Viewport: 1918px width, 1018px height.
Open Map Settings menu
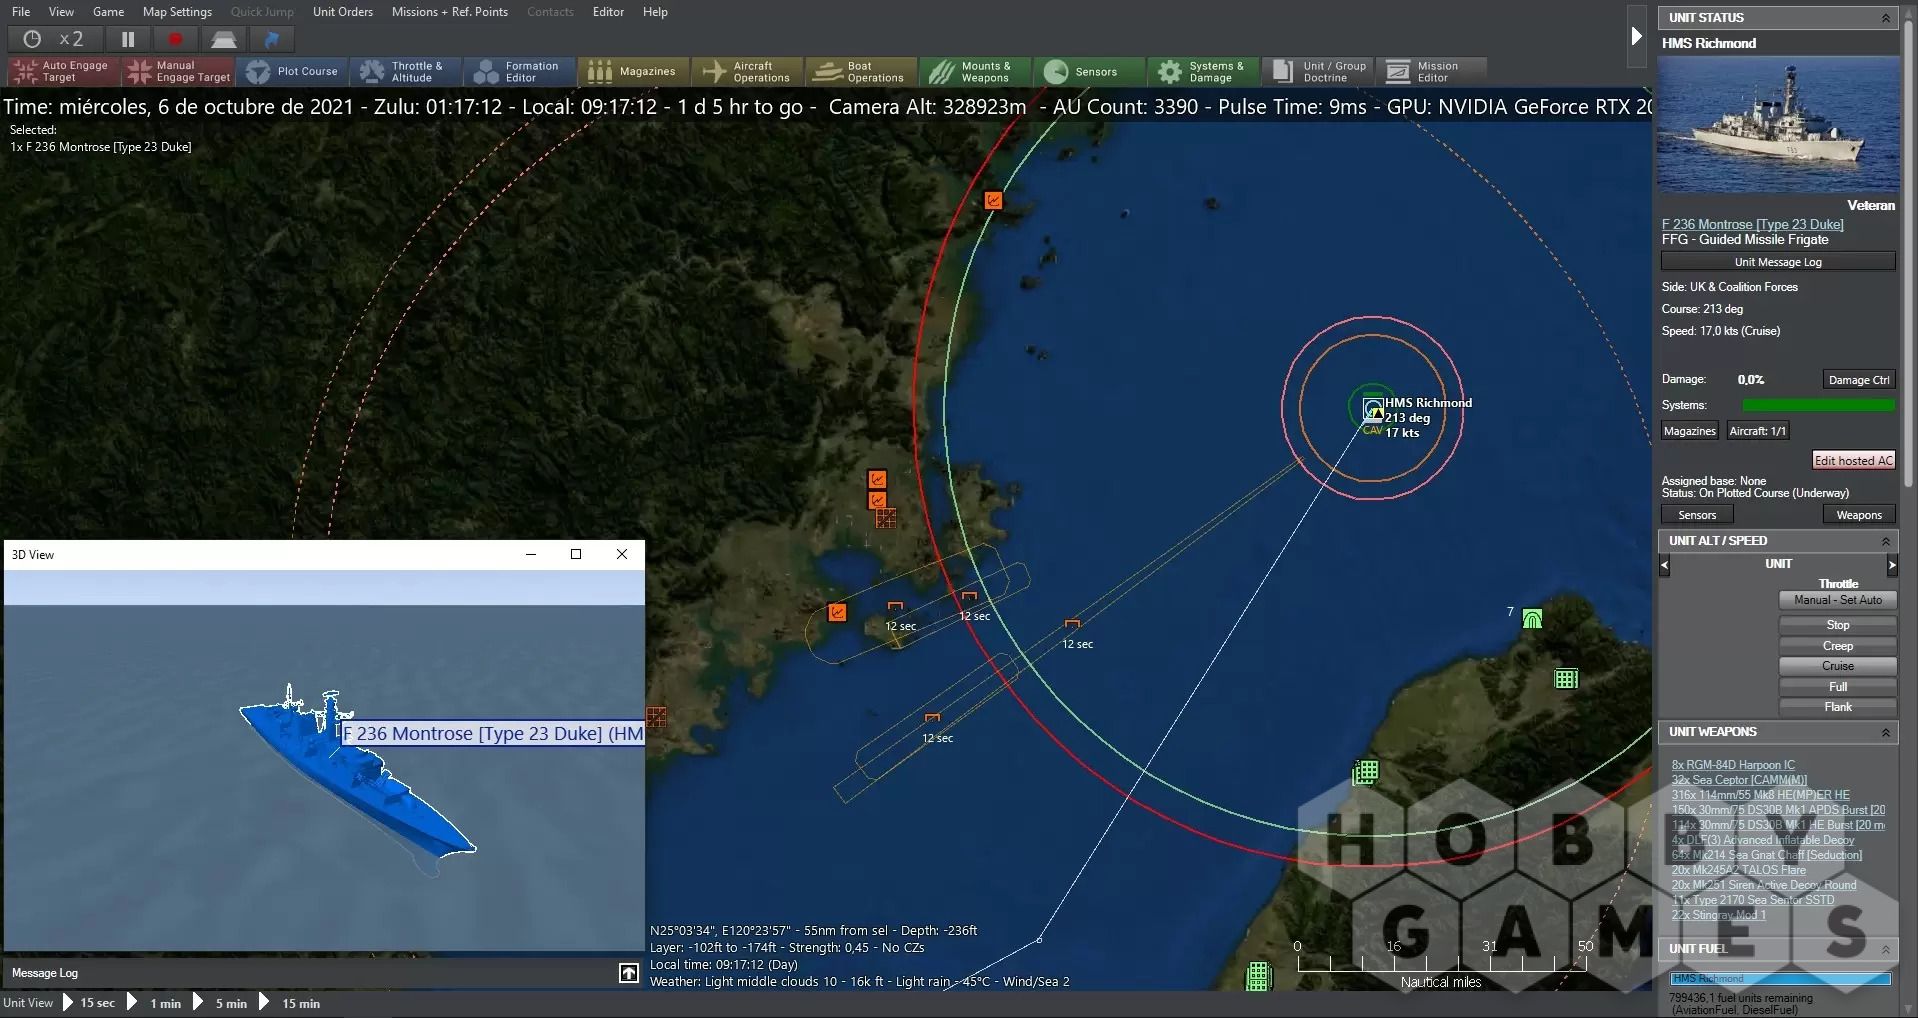pos(177,12)
